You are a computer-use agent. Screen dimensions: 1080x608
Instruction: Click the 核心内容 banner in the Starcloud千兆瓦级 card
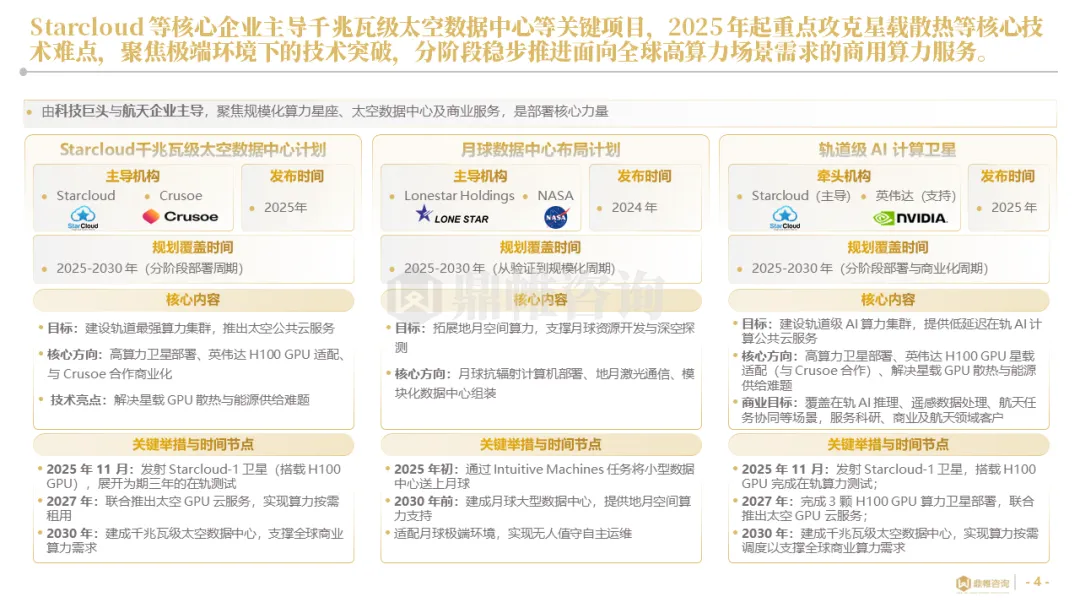coord(194,300)
